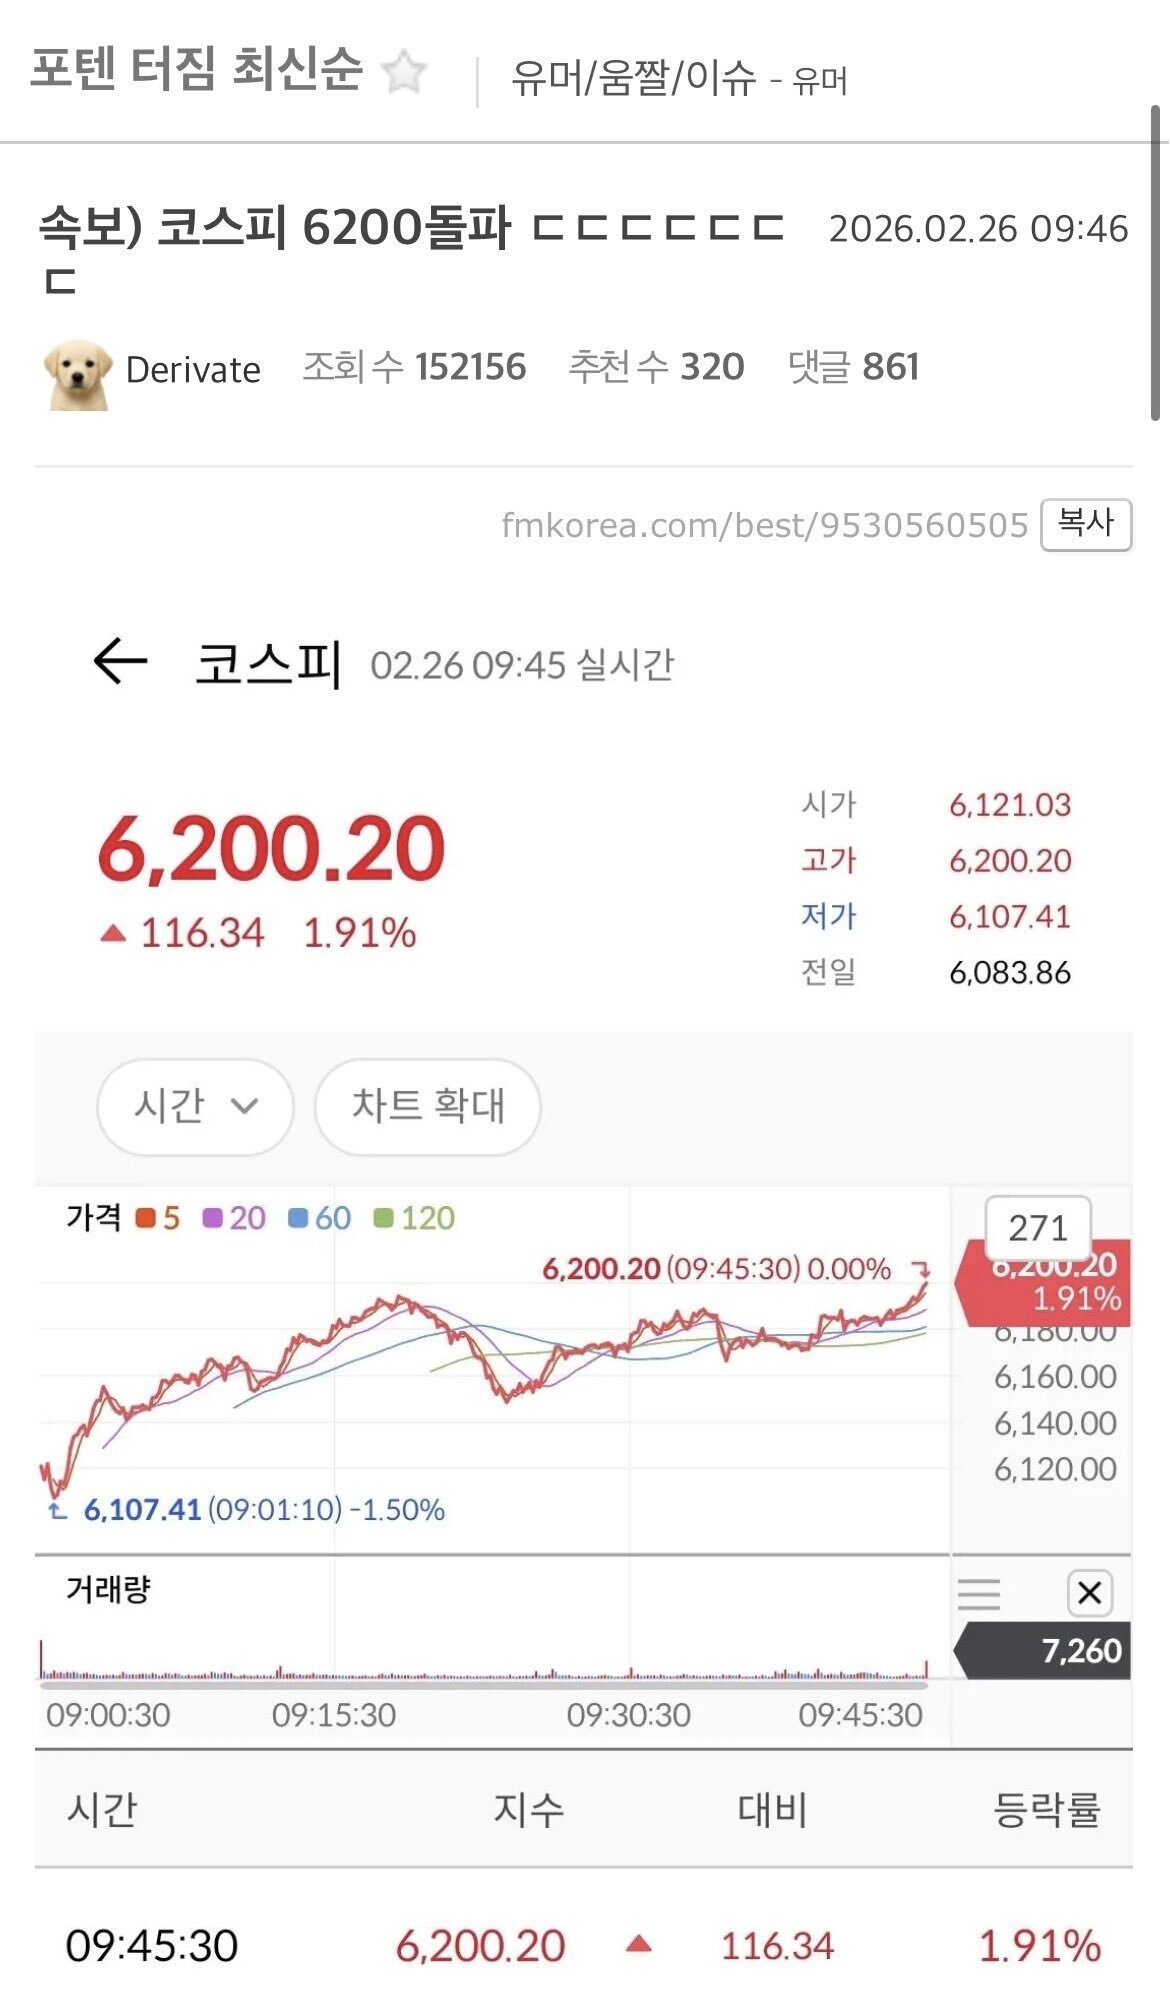Open the fmkorea.com/best URL link
Screen dimensions: 1170x2015
tap(764, 525)
